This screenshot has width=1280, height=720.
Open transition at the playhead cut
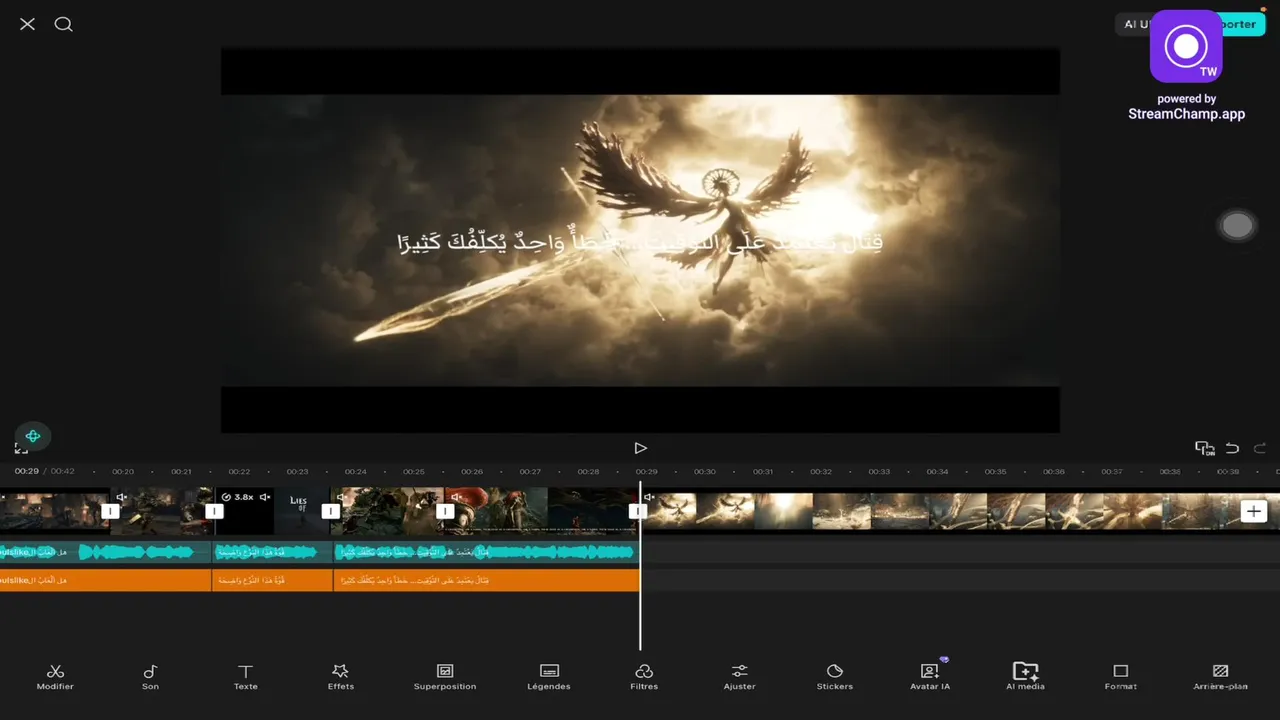tap(637, 511)
